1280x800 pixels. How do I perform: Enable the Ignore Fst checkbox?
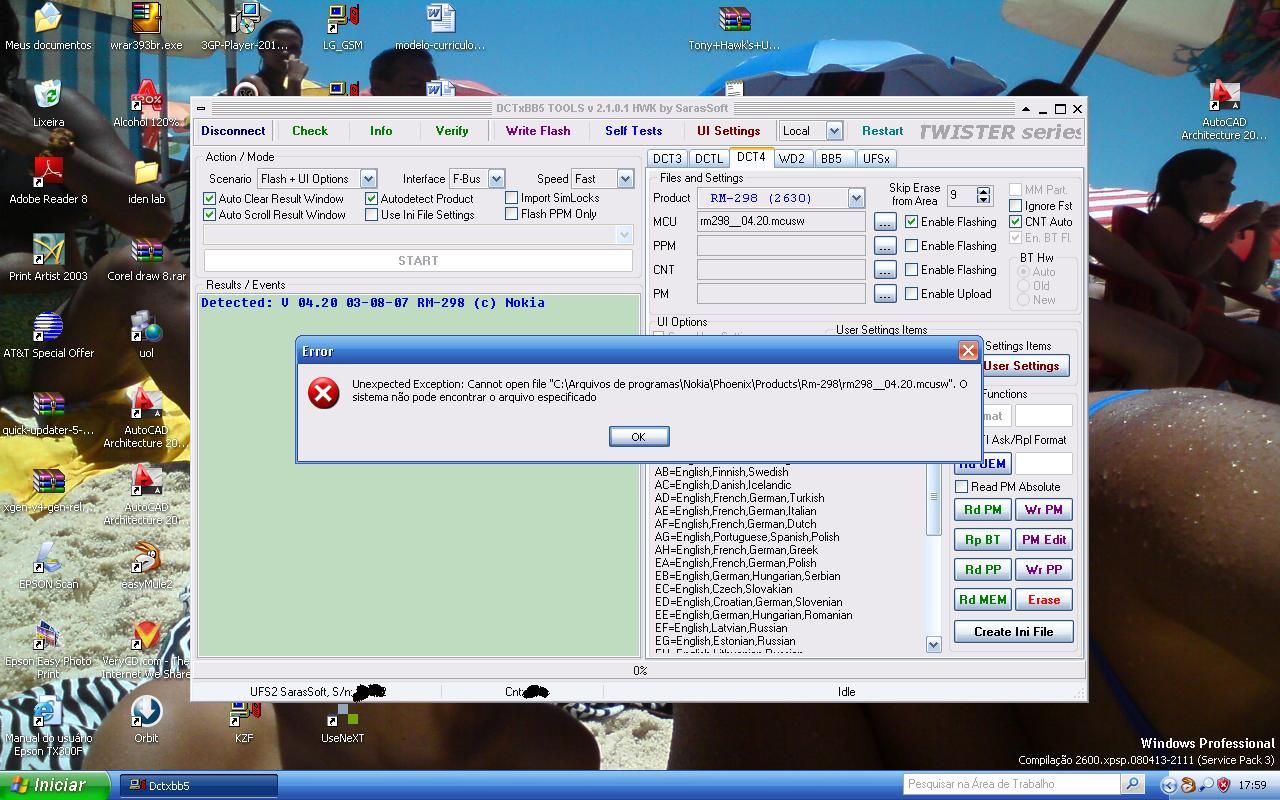click(1016, 206)
